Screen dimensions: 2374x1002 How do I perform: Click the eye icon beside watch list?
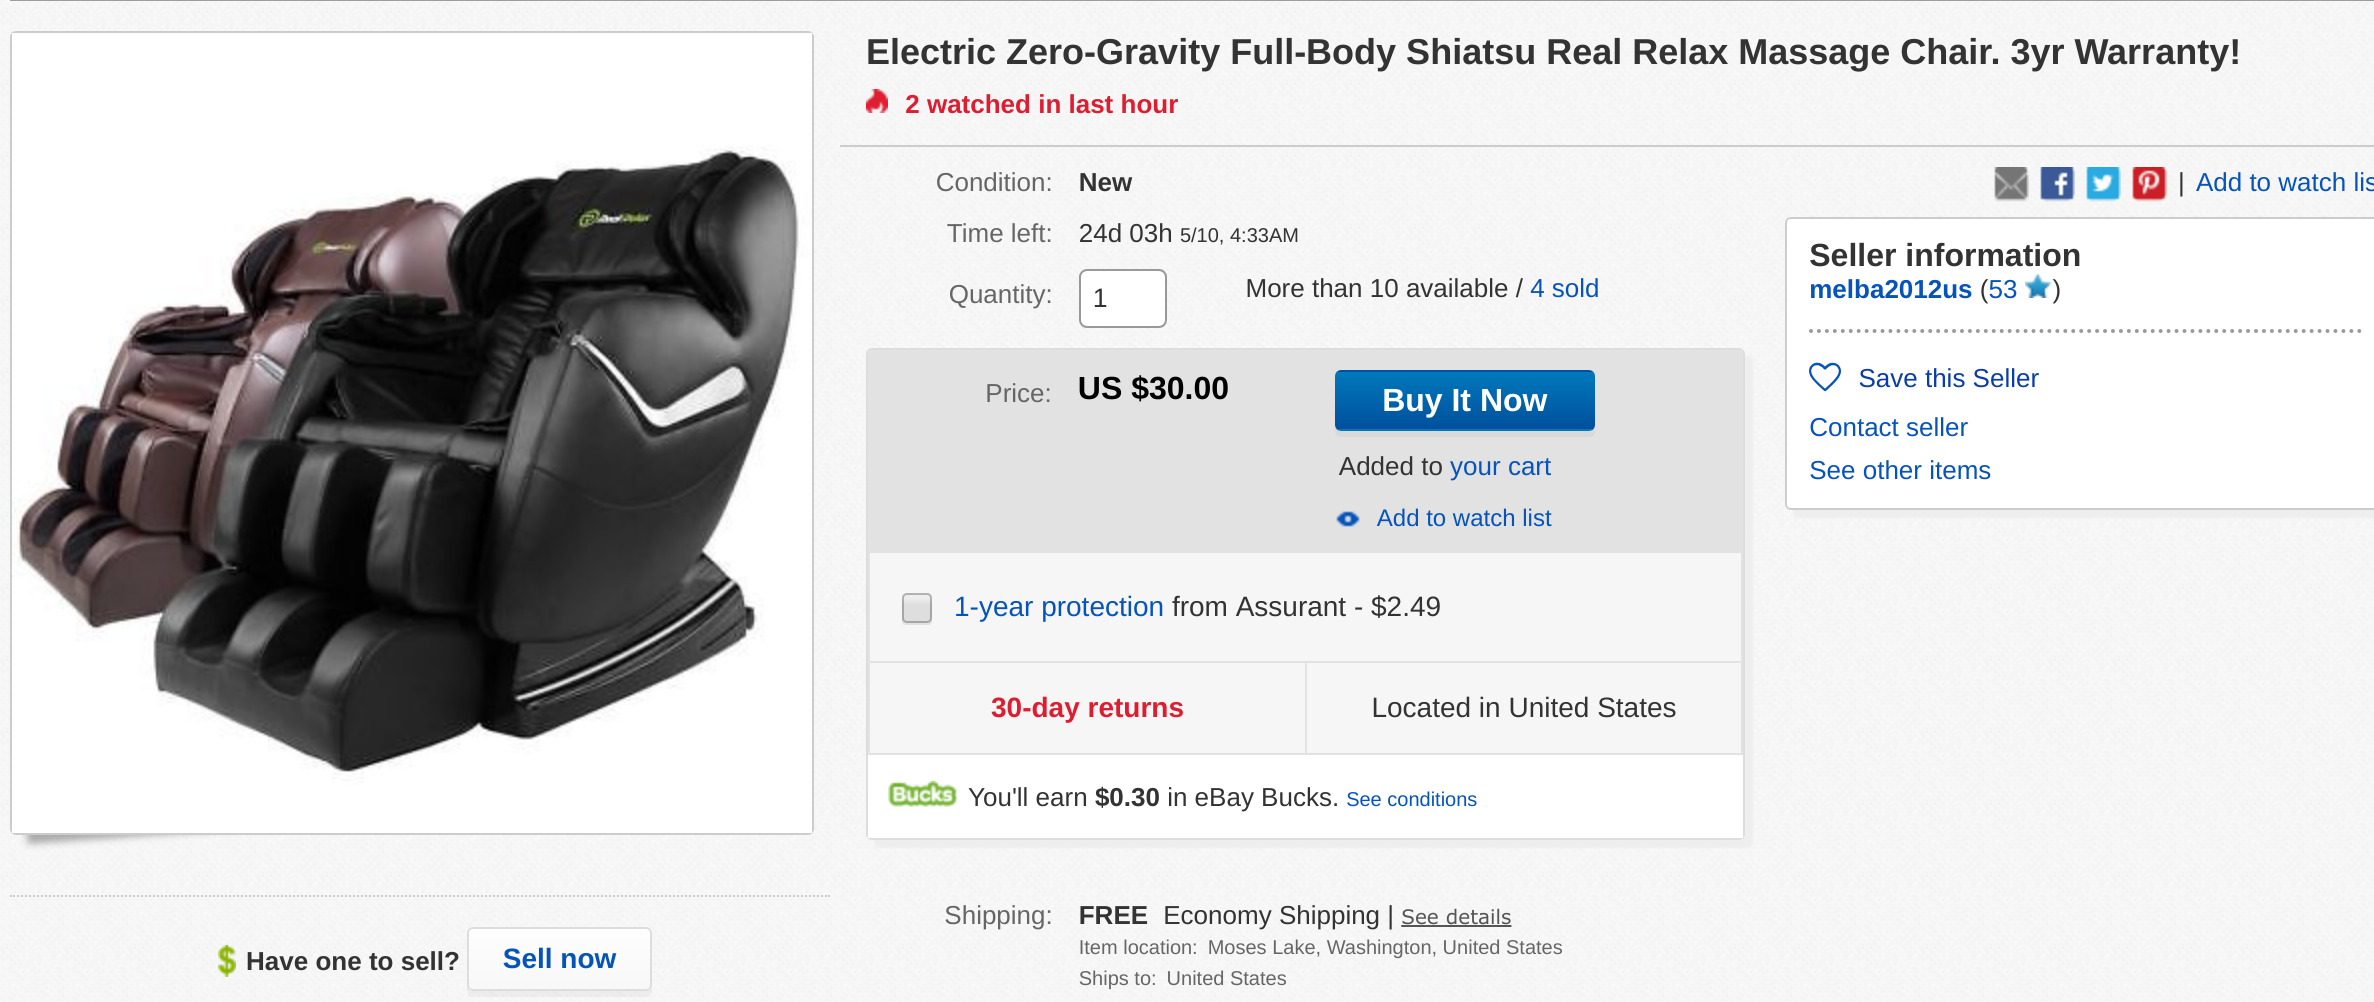[1348, 519]
